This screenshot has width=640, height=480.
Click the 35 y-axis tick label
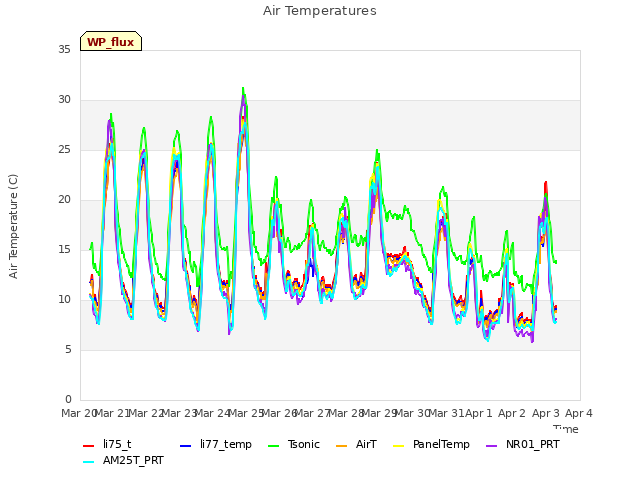click(64, 50)
